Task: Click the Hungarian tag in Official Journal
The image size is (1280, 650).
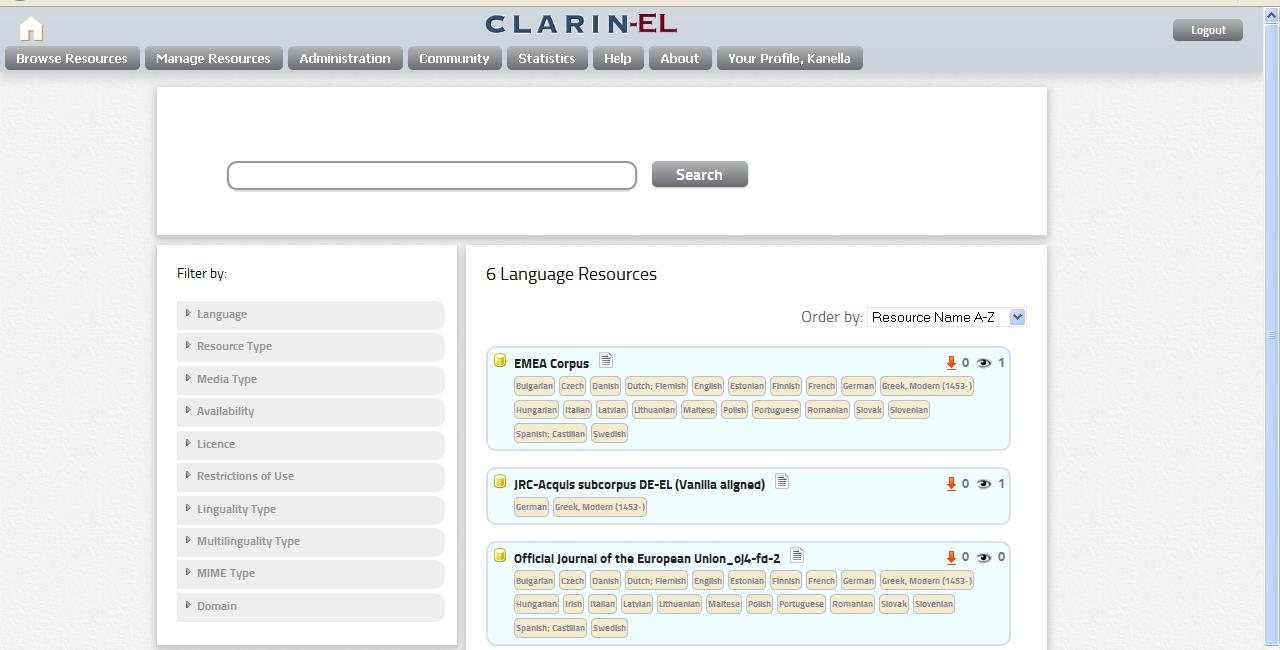Action: coord(536,604)
